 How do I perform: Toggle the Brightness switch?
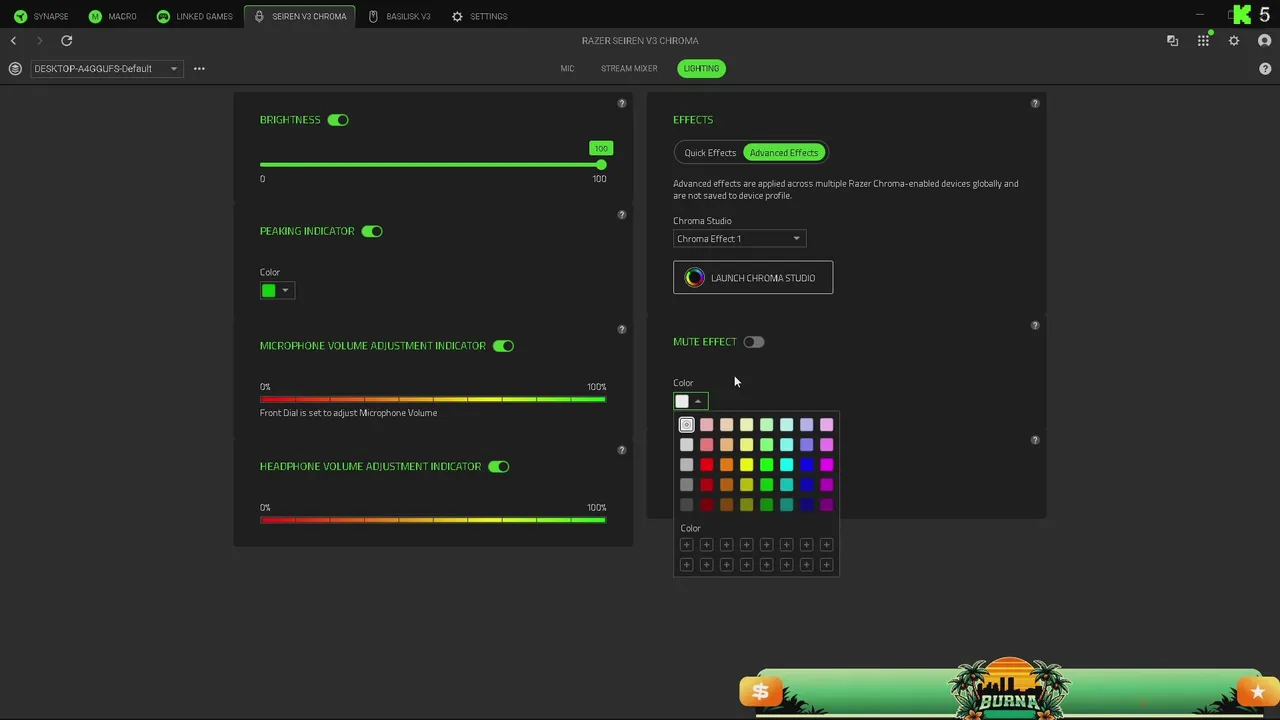point(338,120)
